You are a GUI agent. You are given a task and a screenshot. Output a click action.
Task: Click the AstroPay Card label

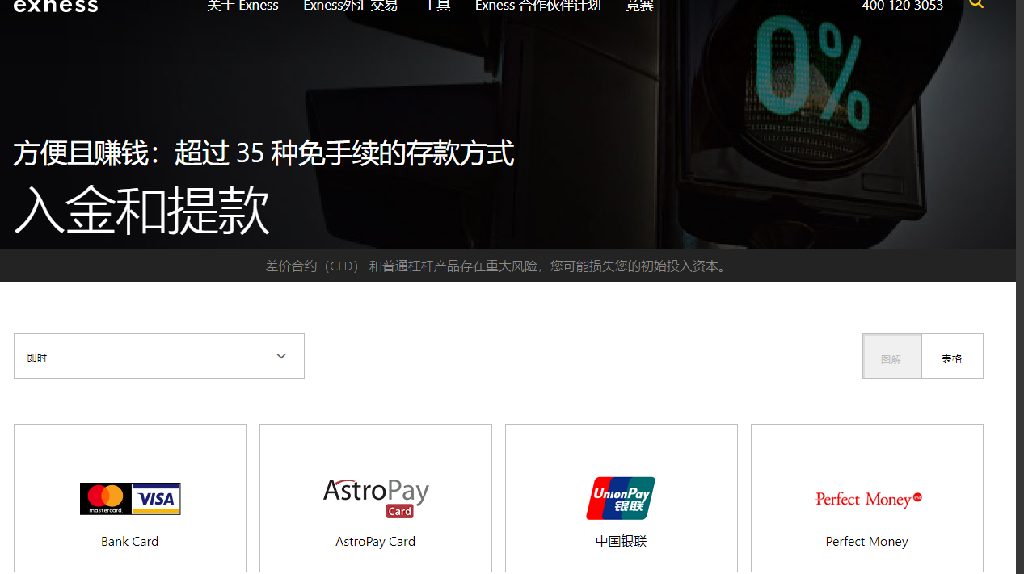(x=376, y=541)
